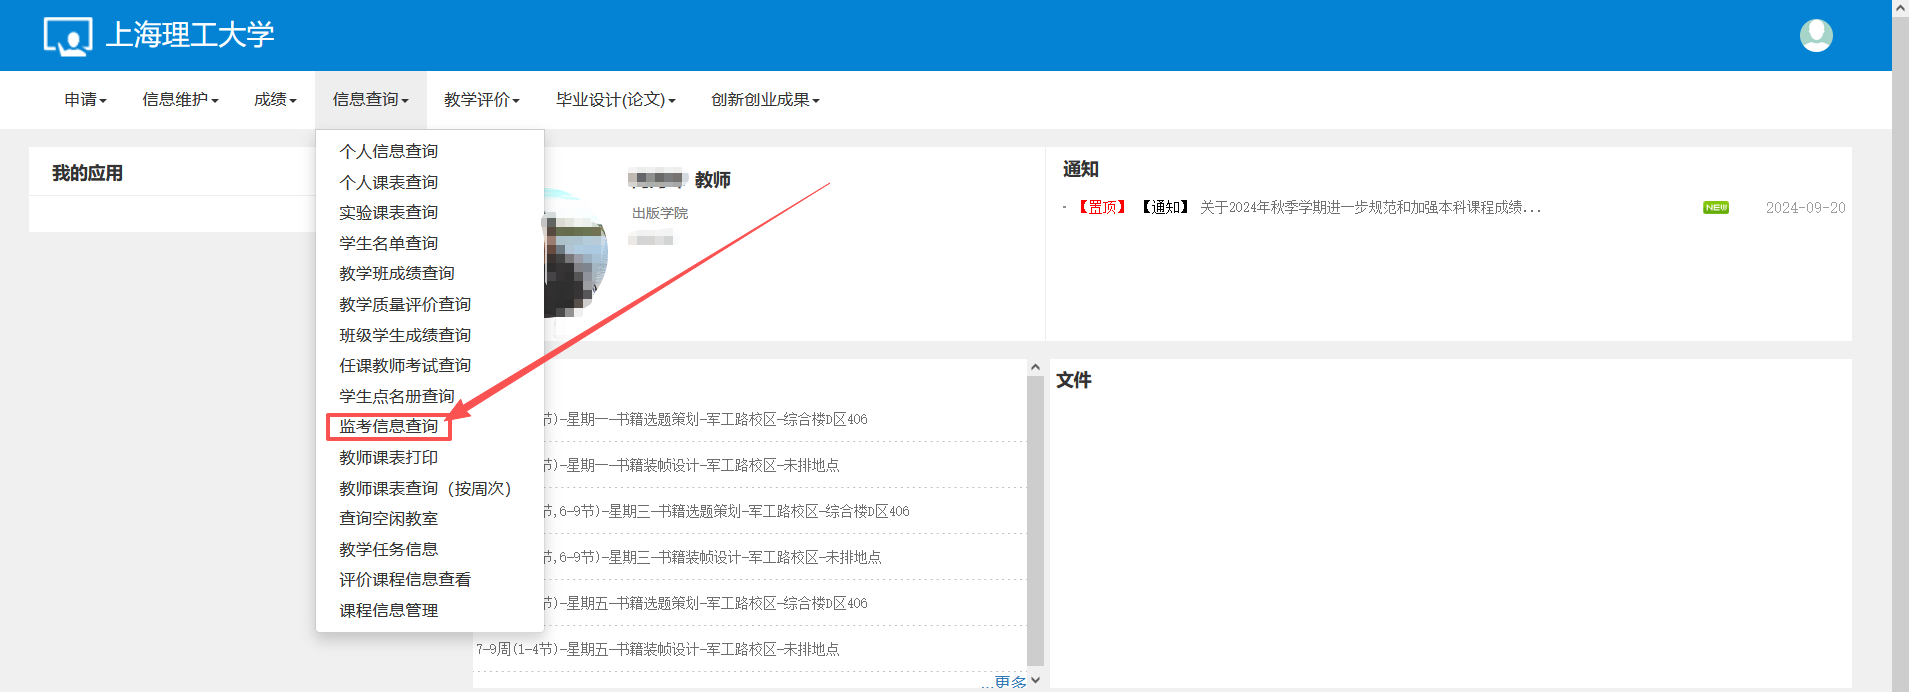Open the 创新创业成果 menu
The height and width of the screenshot is (692, 1909).
tap(765, 100)
